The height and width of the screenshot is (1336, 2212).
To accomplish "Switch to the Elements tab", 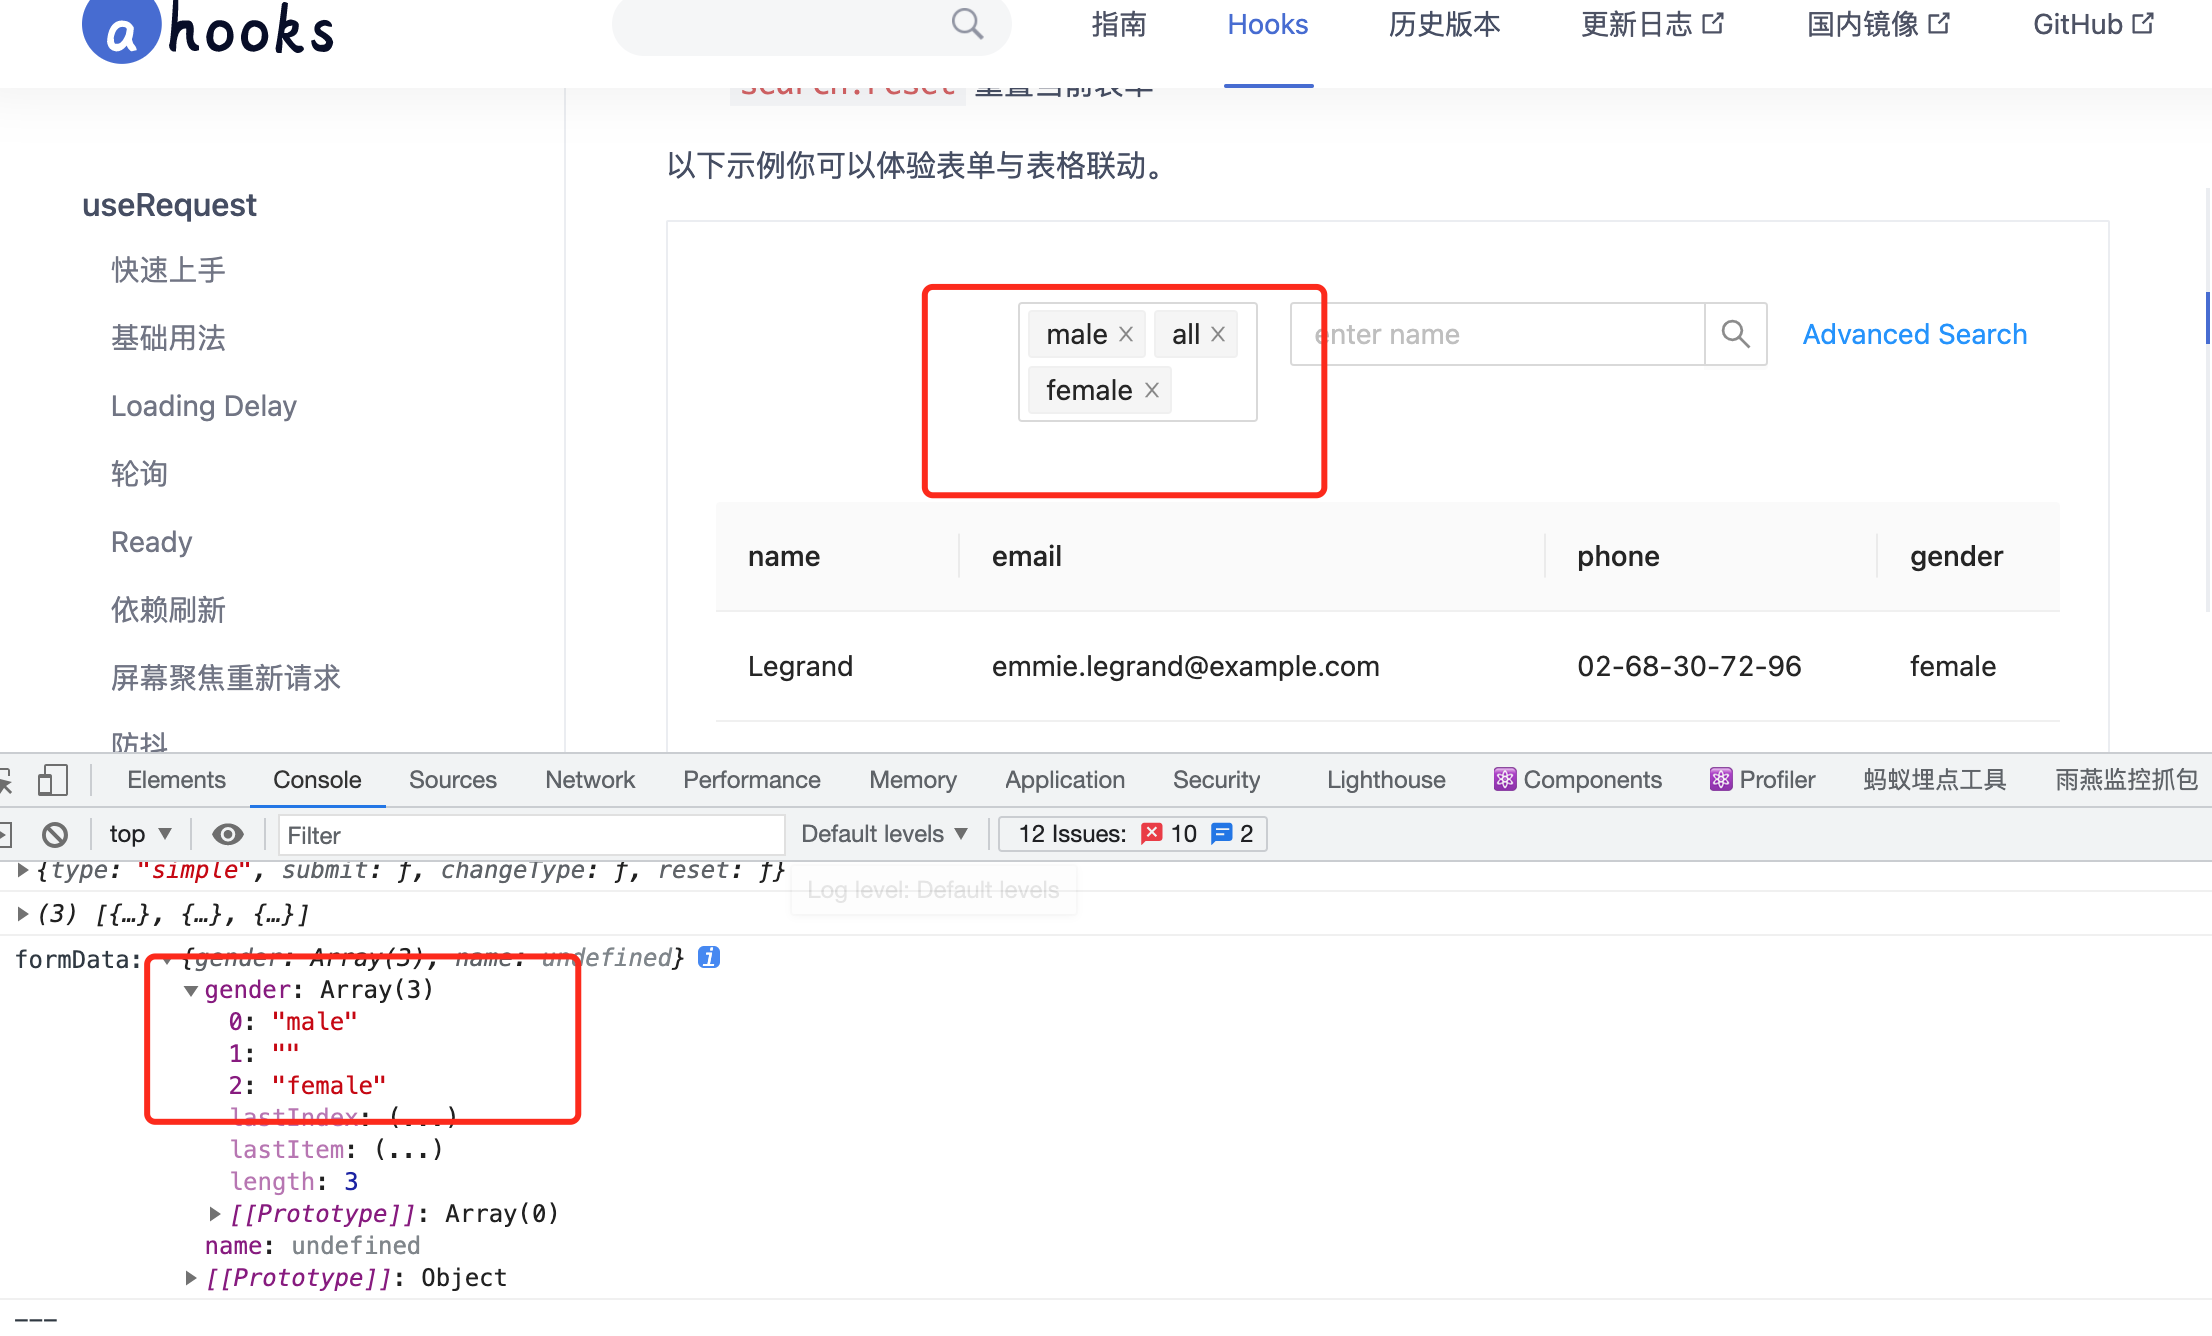I will [x=176, y=780].
